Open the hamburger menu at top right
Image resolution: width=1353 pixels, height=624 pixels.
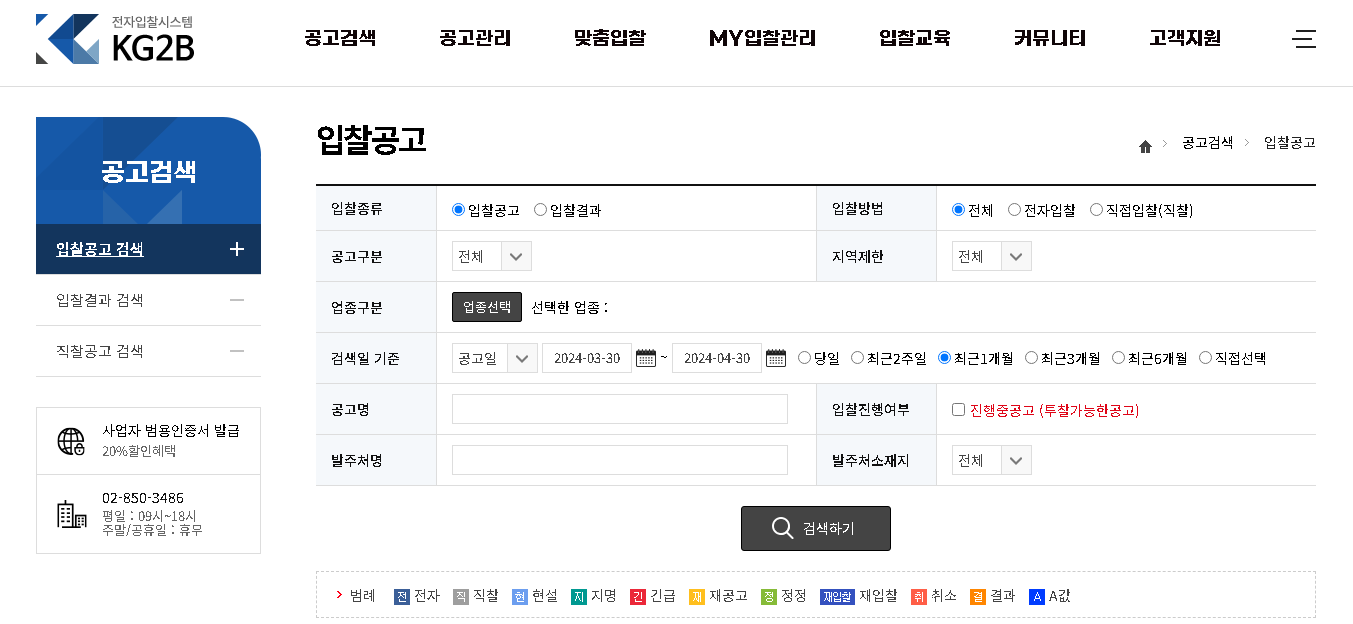(1304, 40)
